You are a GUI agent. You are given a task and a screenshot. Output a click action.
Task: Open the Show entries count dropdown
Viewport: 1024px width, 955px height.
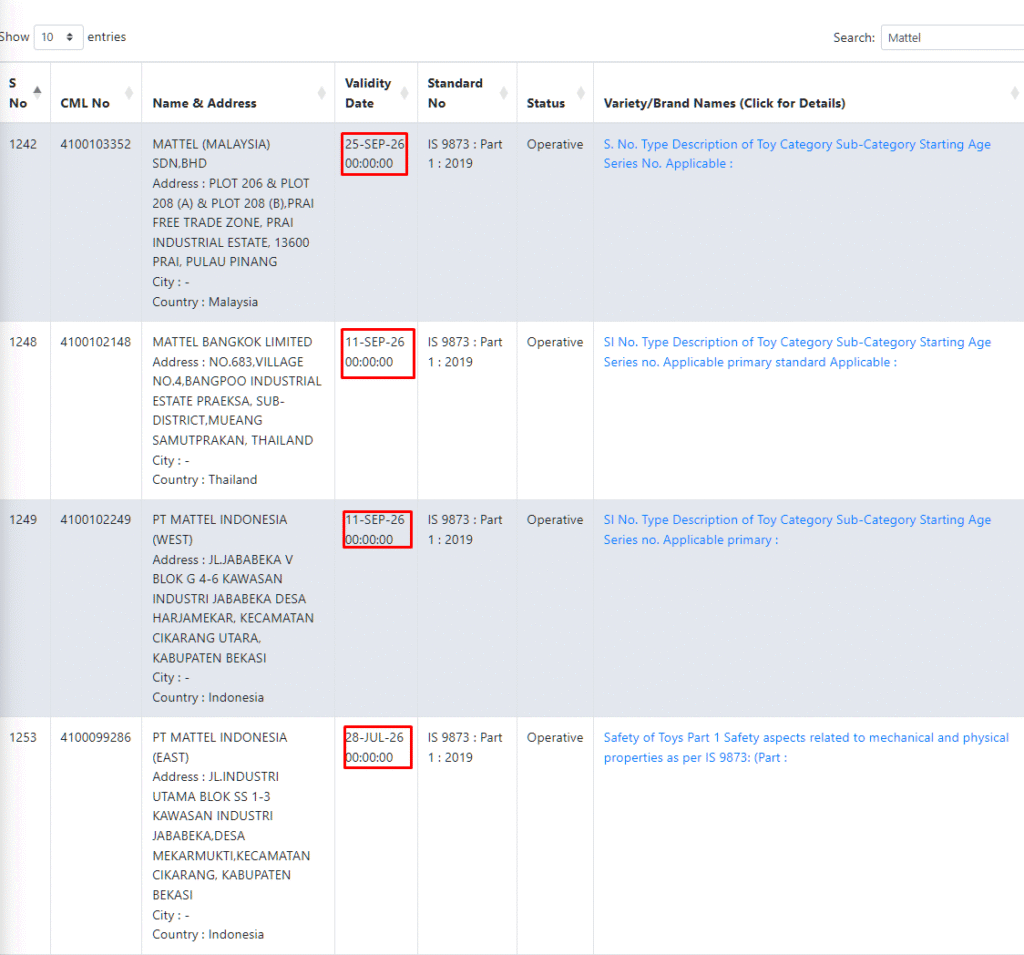(x=58, y=37)
